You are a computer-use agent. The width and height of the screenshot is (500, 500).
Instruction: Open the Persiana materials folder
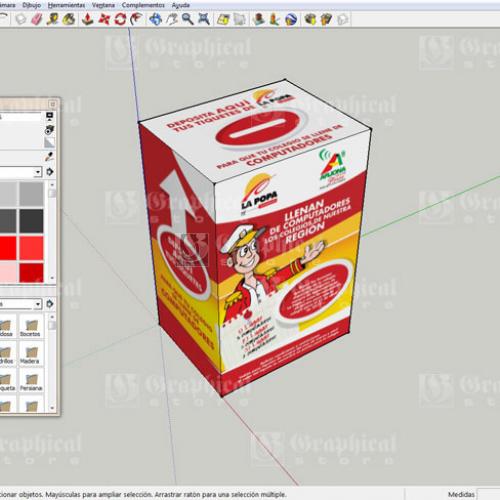click(x=31, y=382)
